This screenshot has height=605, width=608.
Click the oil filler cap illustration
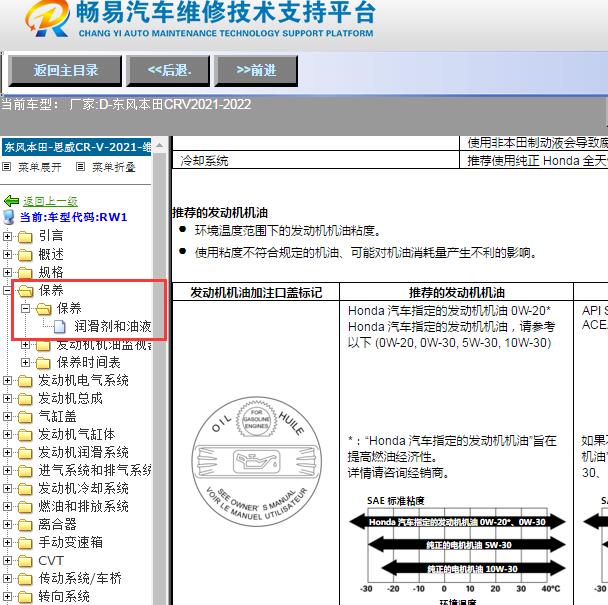[x=257, y=461]
